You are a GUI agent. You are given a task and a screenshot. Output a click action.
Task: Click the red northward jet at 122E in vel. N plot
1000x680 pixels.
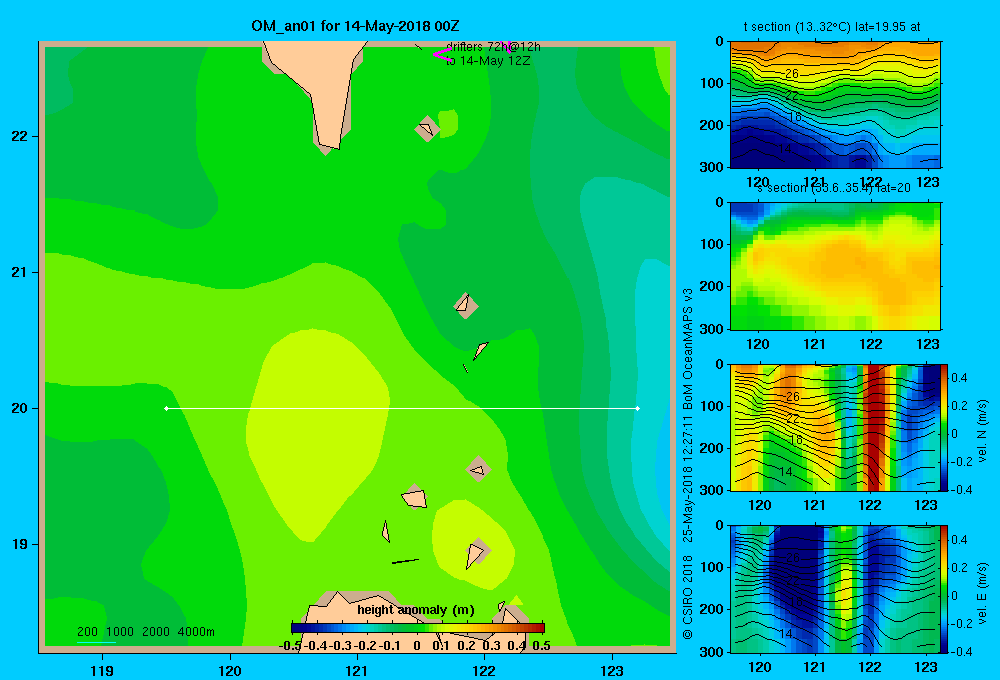[874, 427]
